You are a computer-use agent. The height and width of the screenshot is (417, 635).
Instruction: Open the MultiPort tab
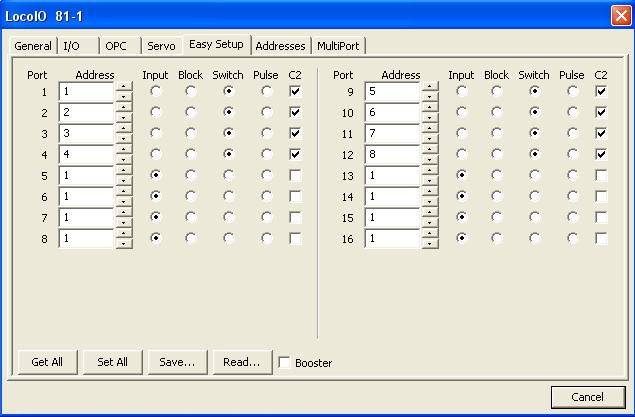[x=339, y=46]
